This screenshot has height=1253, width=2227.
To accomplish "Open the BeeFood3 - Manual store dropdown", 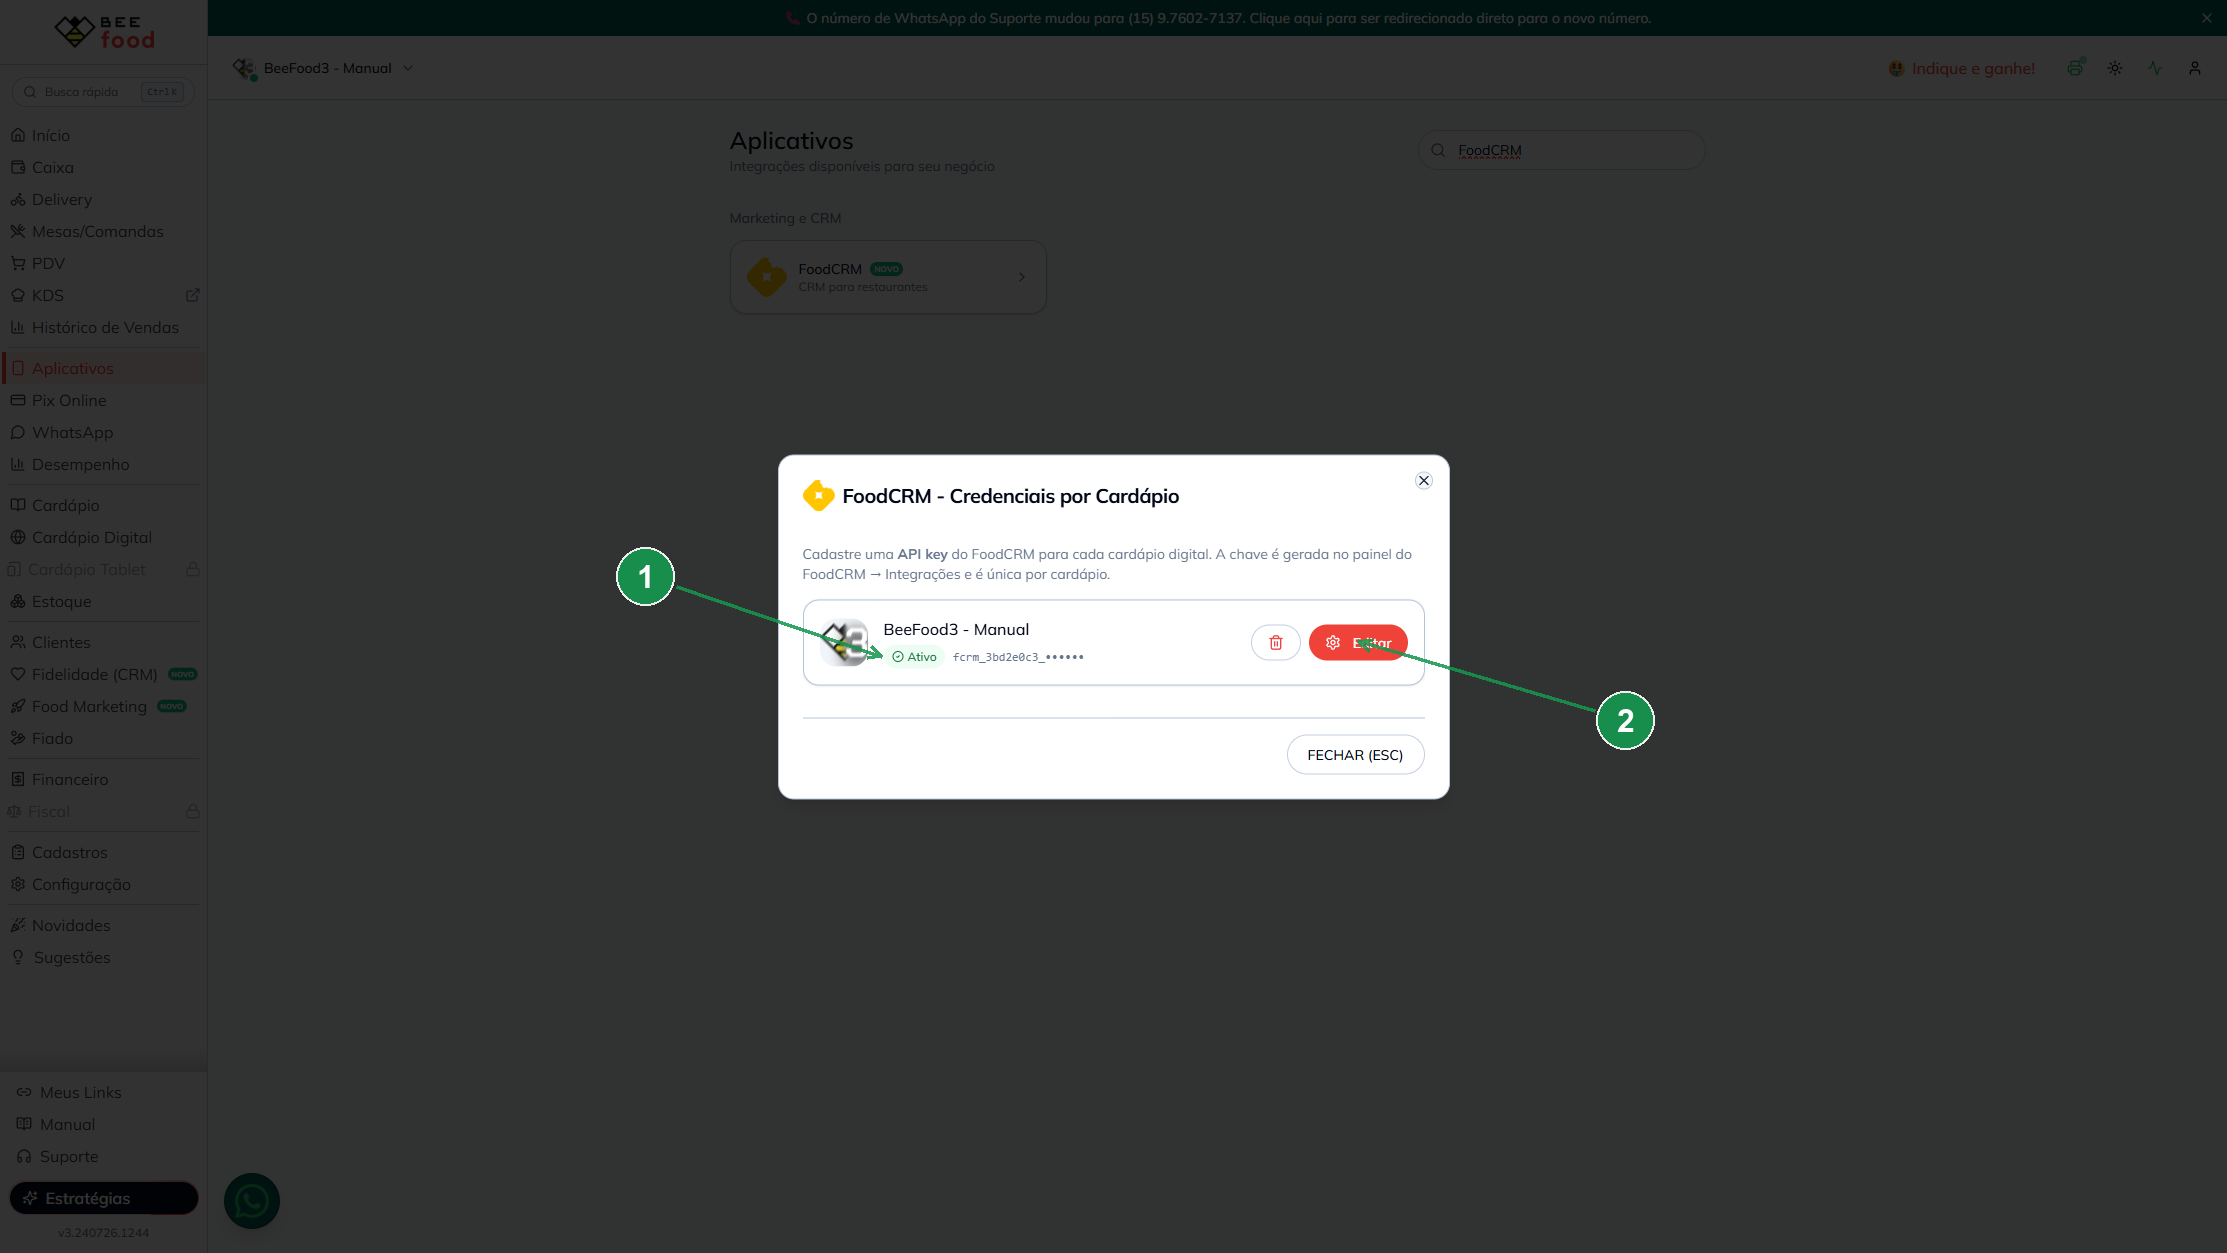I will tap(324, 68).
